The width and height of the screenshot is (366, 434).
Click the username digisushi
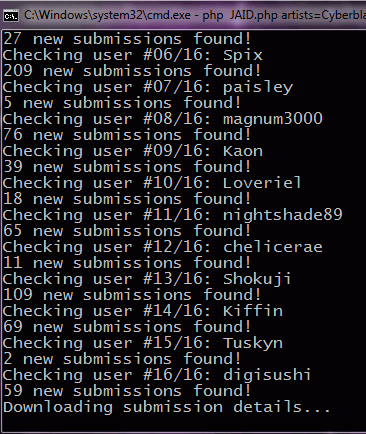tap(267, 375)
